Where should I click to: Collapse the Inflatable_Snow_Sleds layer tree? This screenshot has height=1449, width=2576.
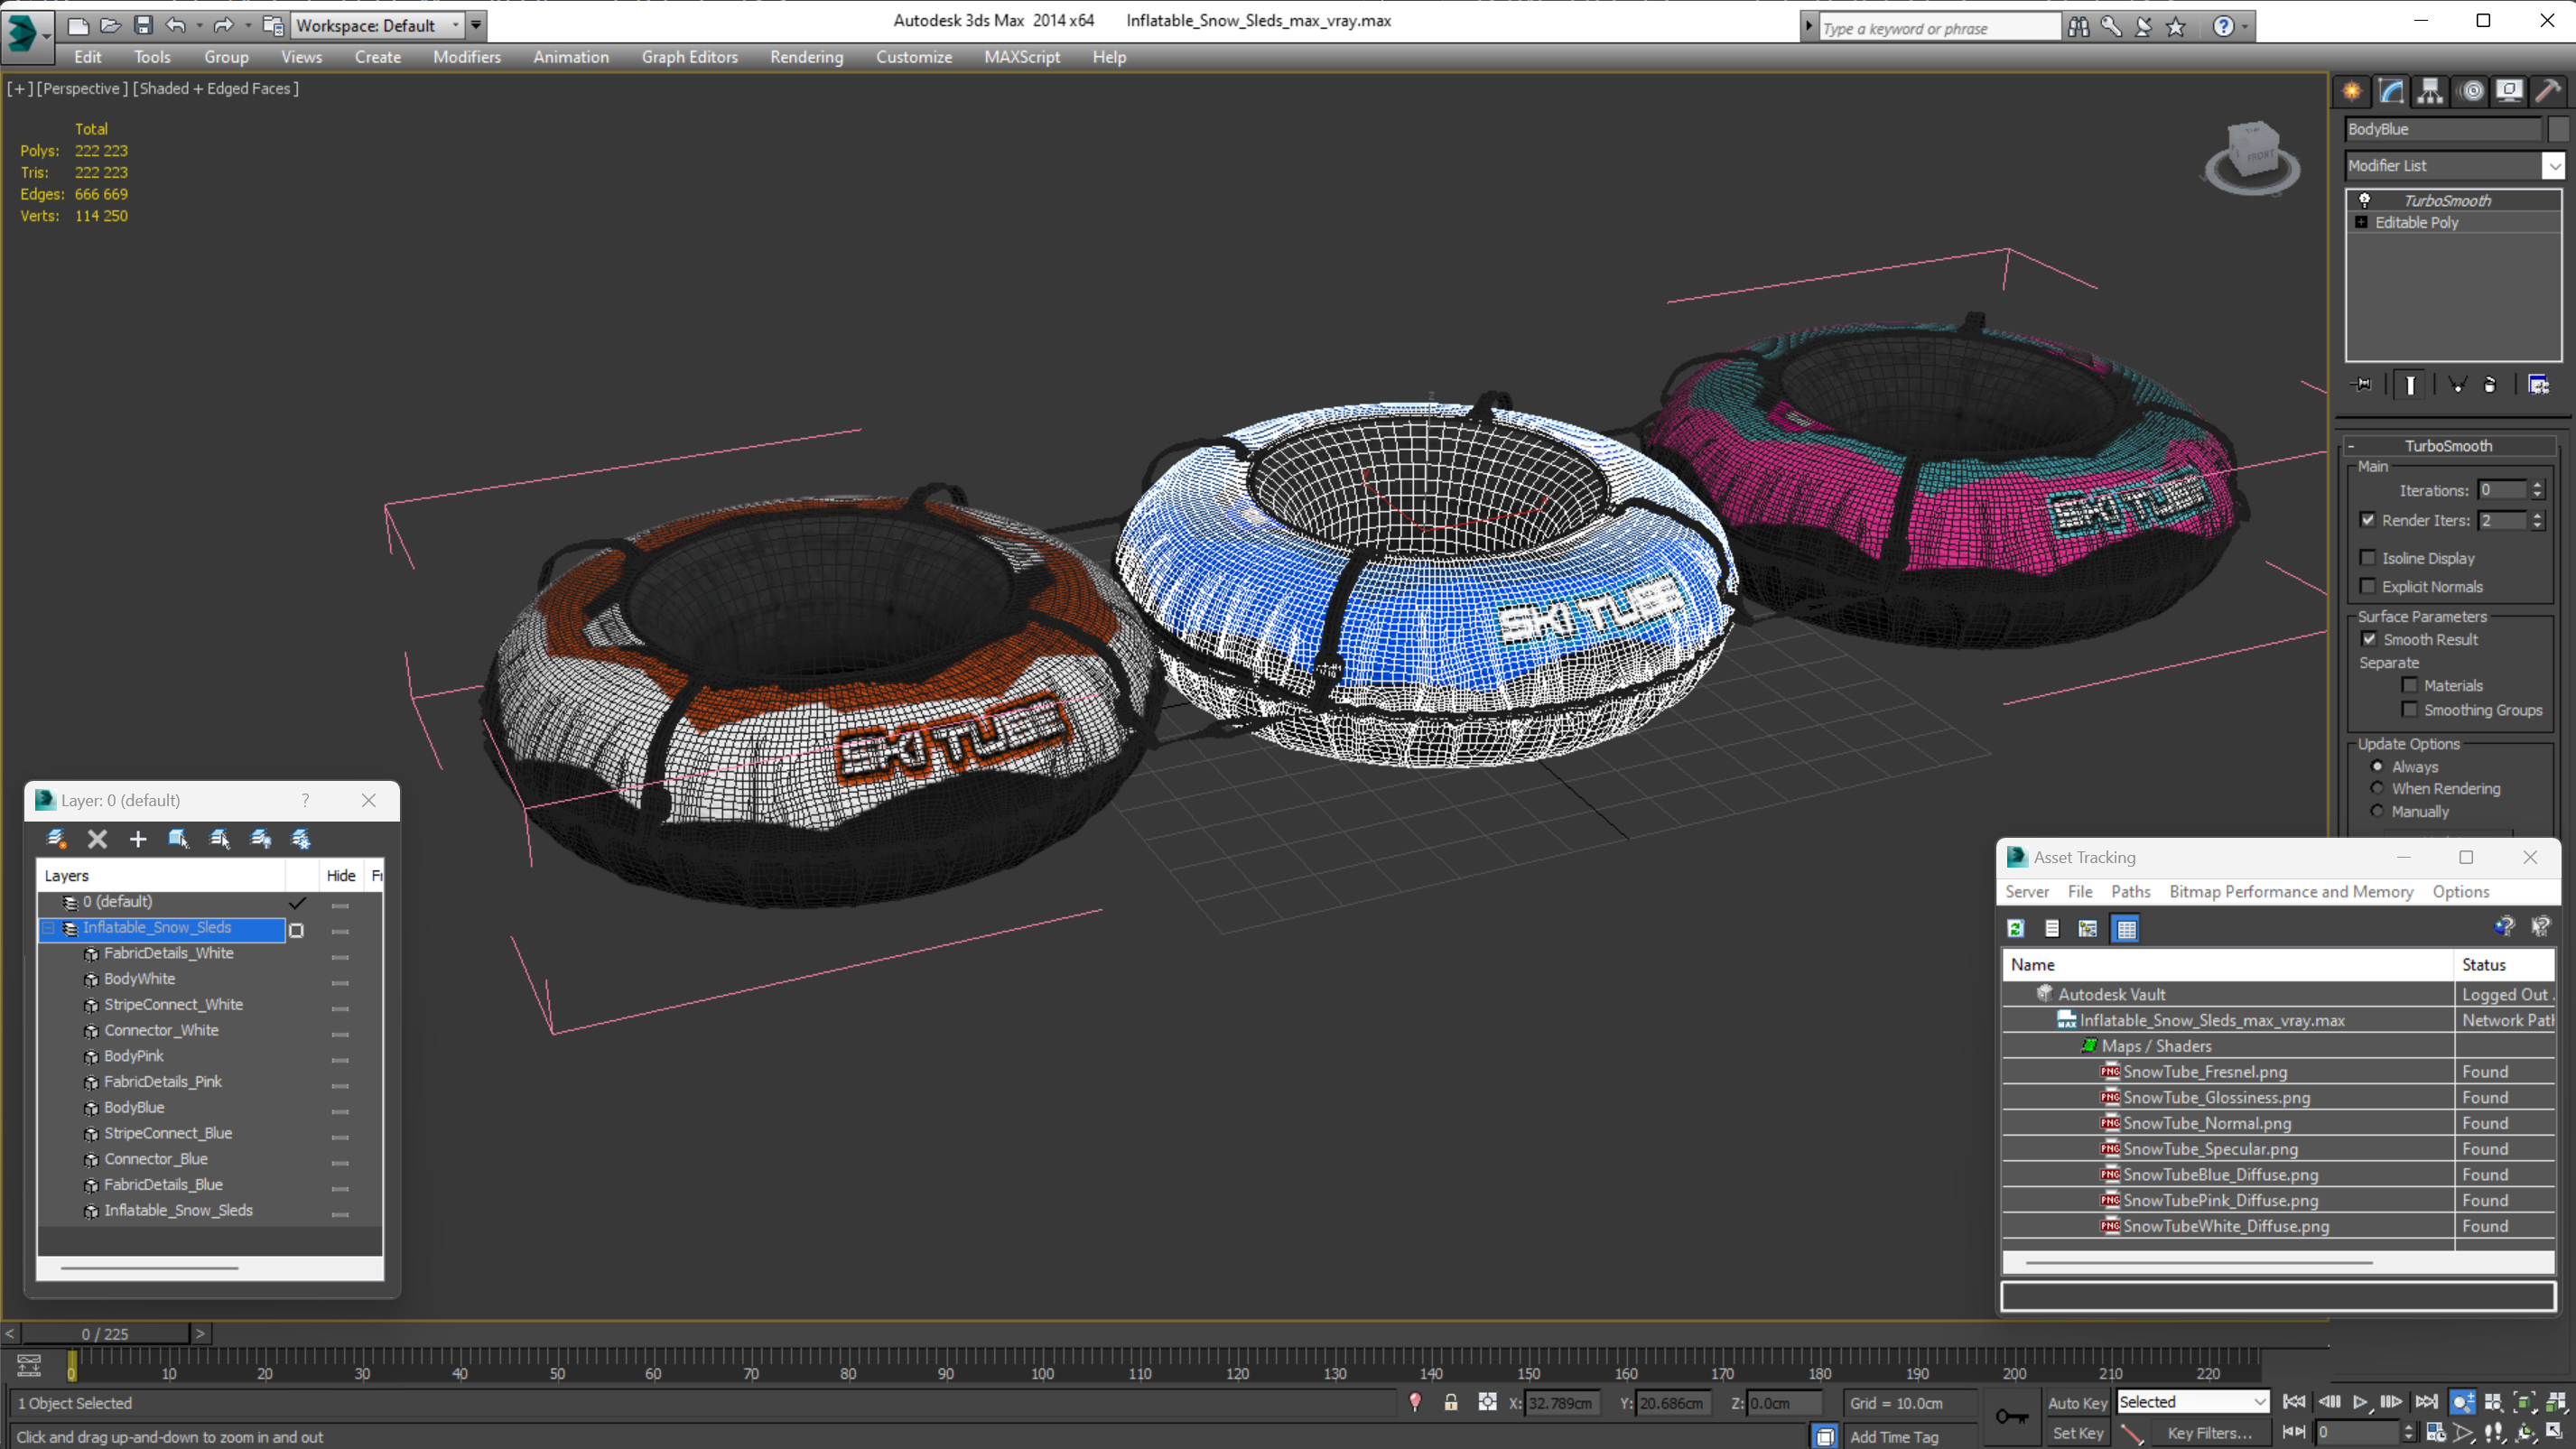coord(48,928)
